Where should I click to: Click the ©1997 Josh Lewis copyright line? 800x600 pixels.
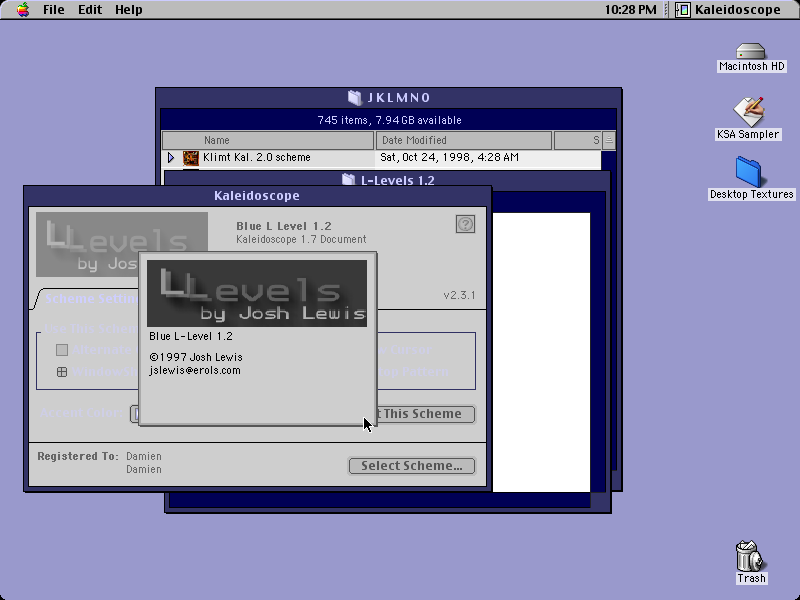(x=196, y=357)
